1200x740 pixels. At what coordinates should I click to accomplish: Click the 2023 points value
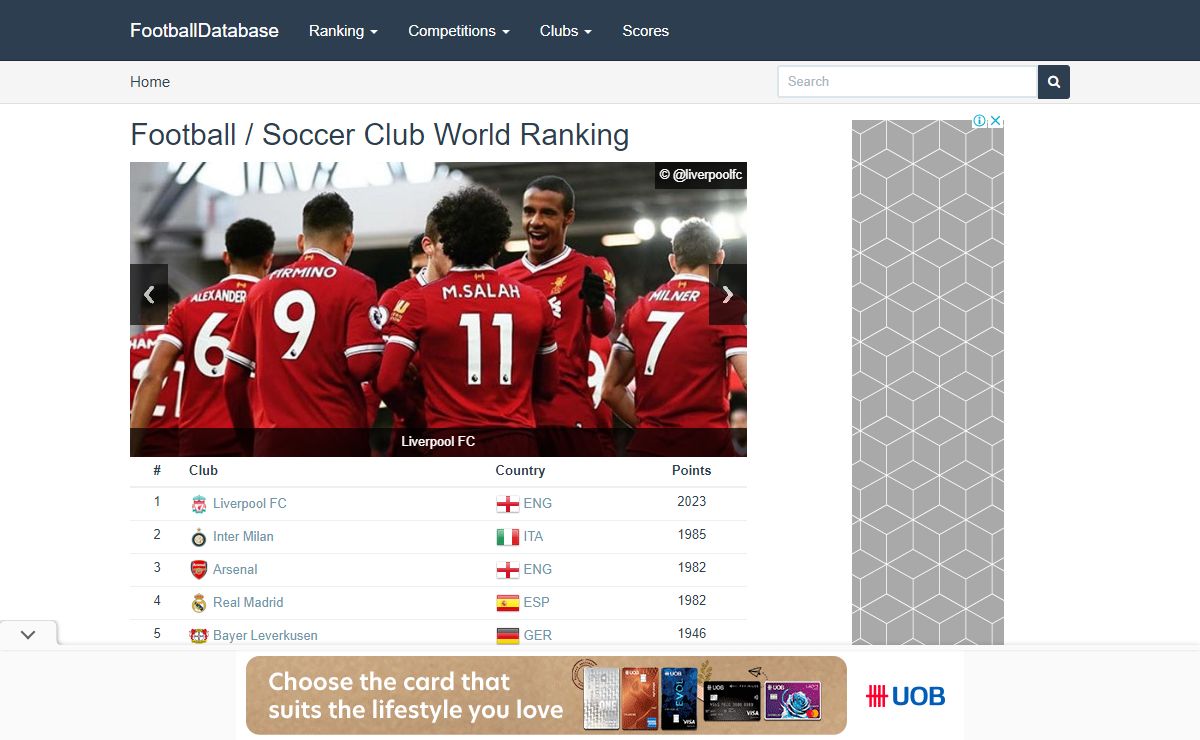[692, 501]
